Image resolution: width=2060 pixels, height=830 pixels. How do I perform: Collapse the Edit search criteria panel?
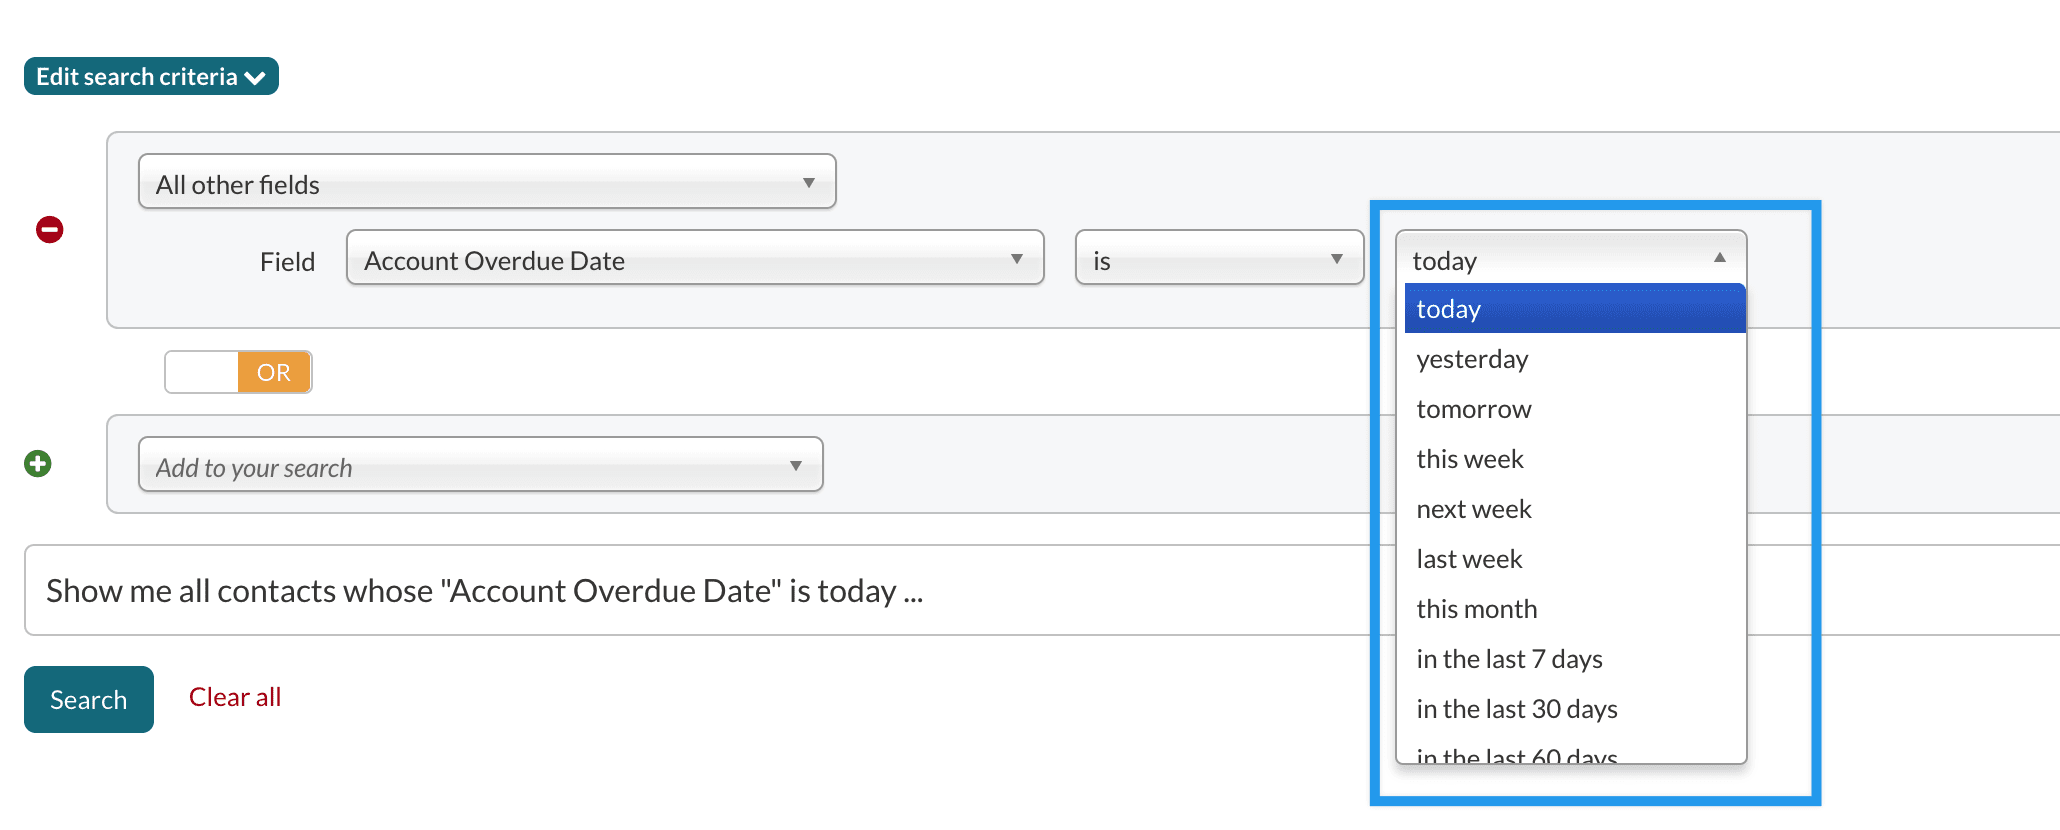151,77
